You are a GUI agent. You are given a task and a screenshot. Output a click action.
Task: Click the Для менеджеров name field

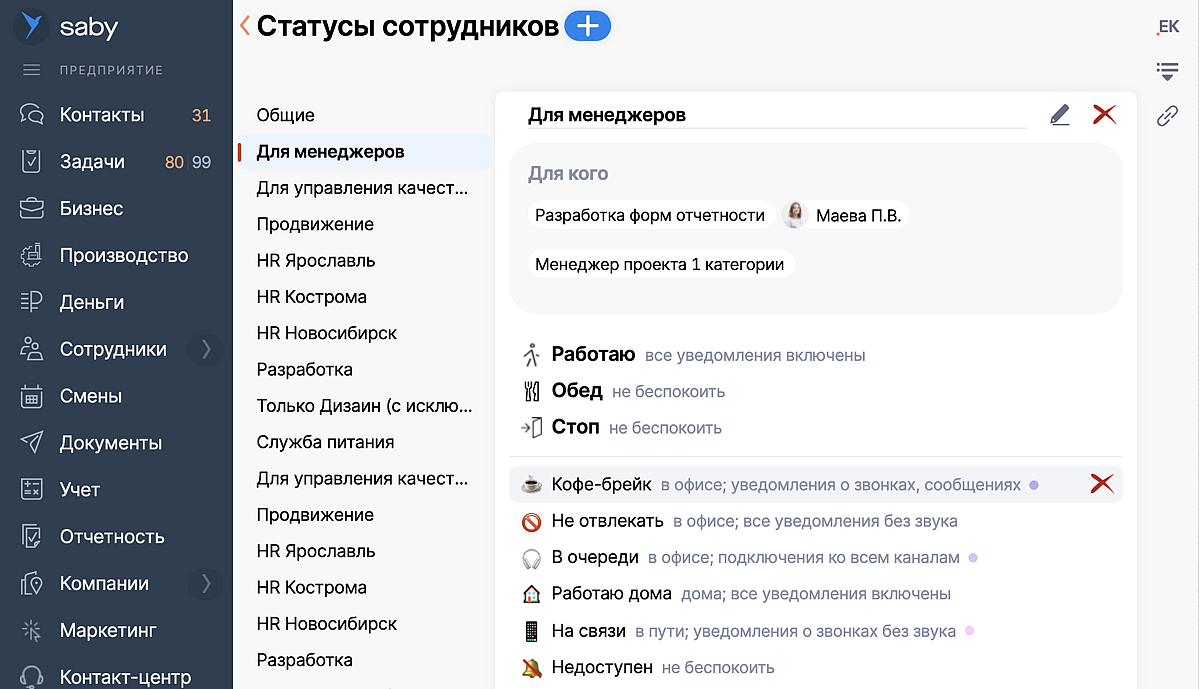coord(775,115)
